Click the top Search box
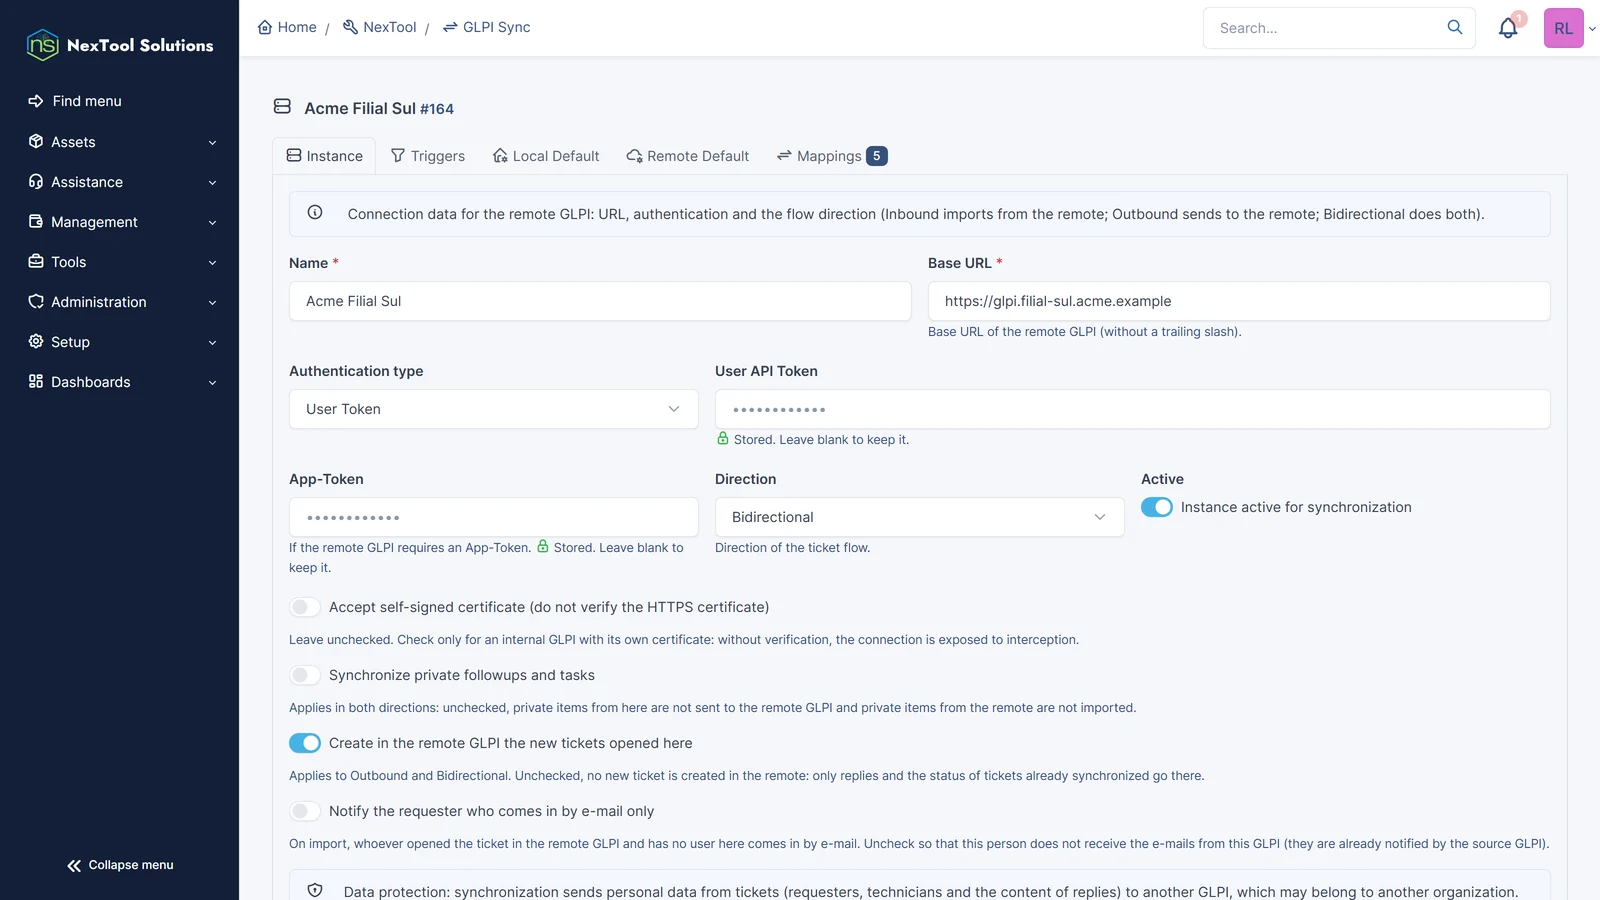1600x900 pixels. coord(1339,28)
